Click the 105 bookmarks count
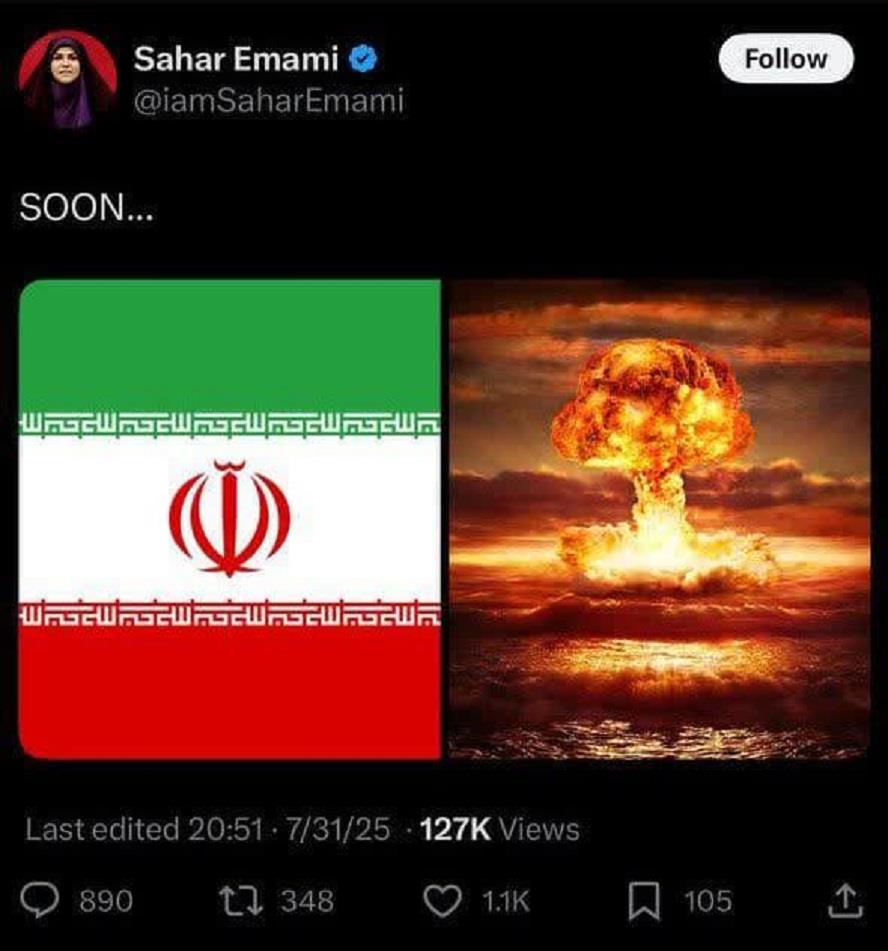 (x=708, y=901)
